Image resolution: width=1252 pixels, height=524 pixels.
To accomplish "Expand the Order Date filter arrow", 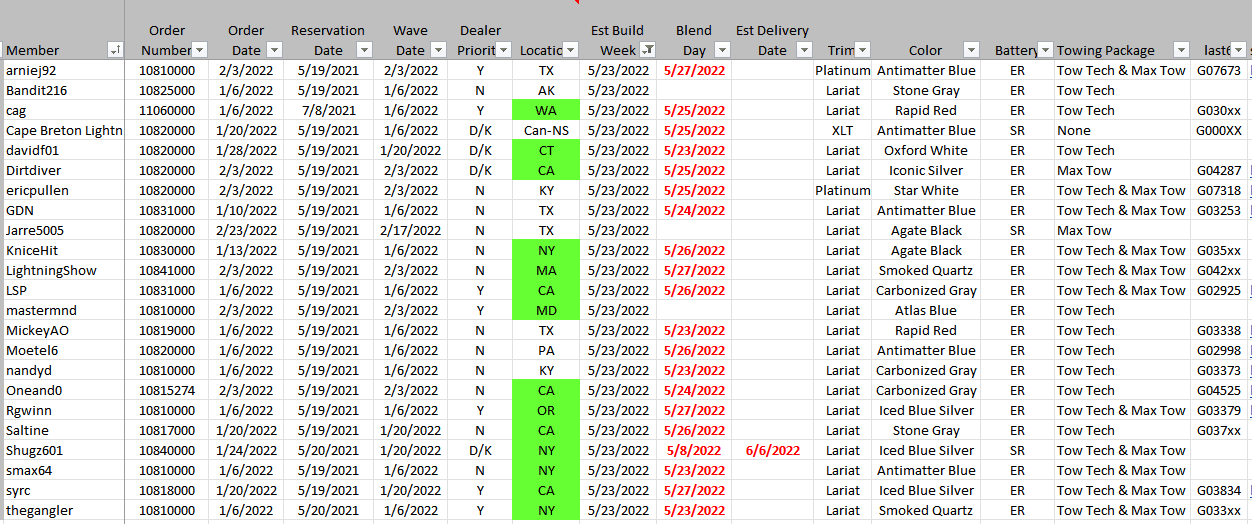I will pyautogui.click(x=274, y=50).
